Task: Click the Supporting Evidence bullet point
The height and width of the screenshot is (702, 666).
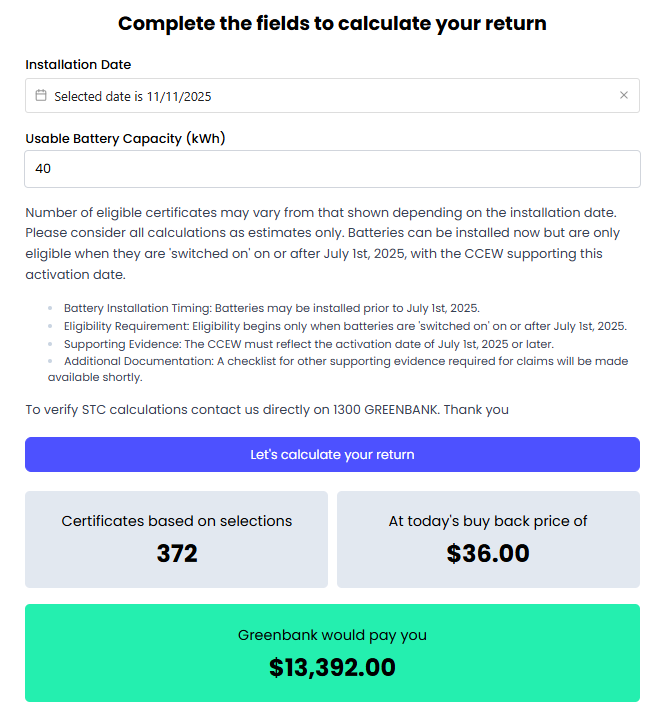Action: (308, 344)
